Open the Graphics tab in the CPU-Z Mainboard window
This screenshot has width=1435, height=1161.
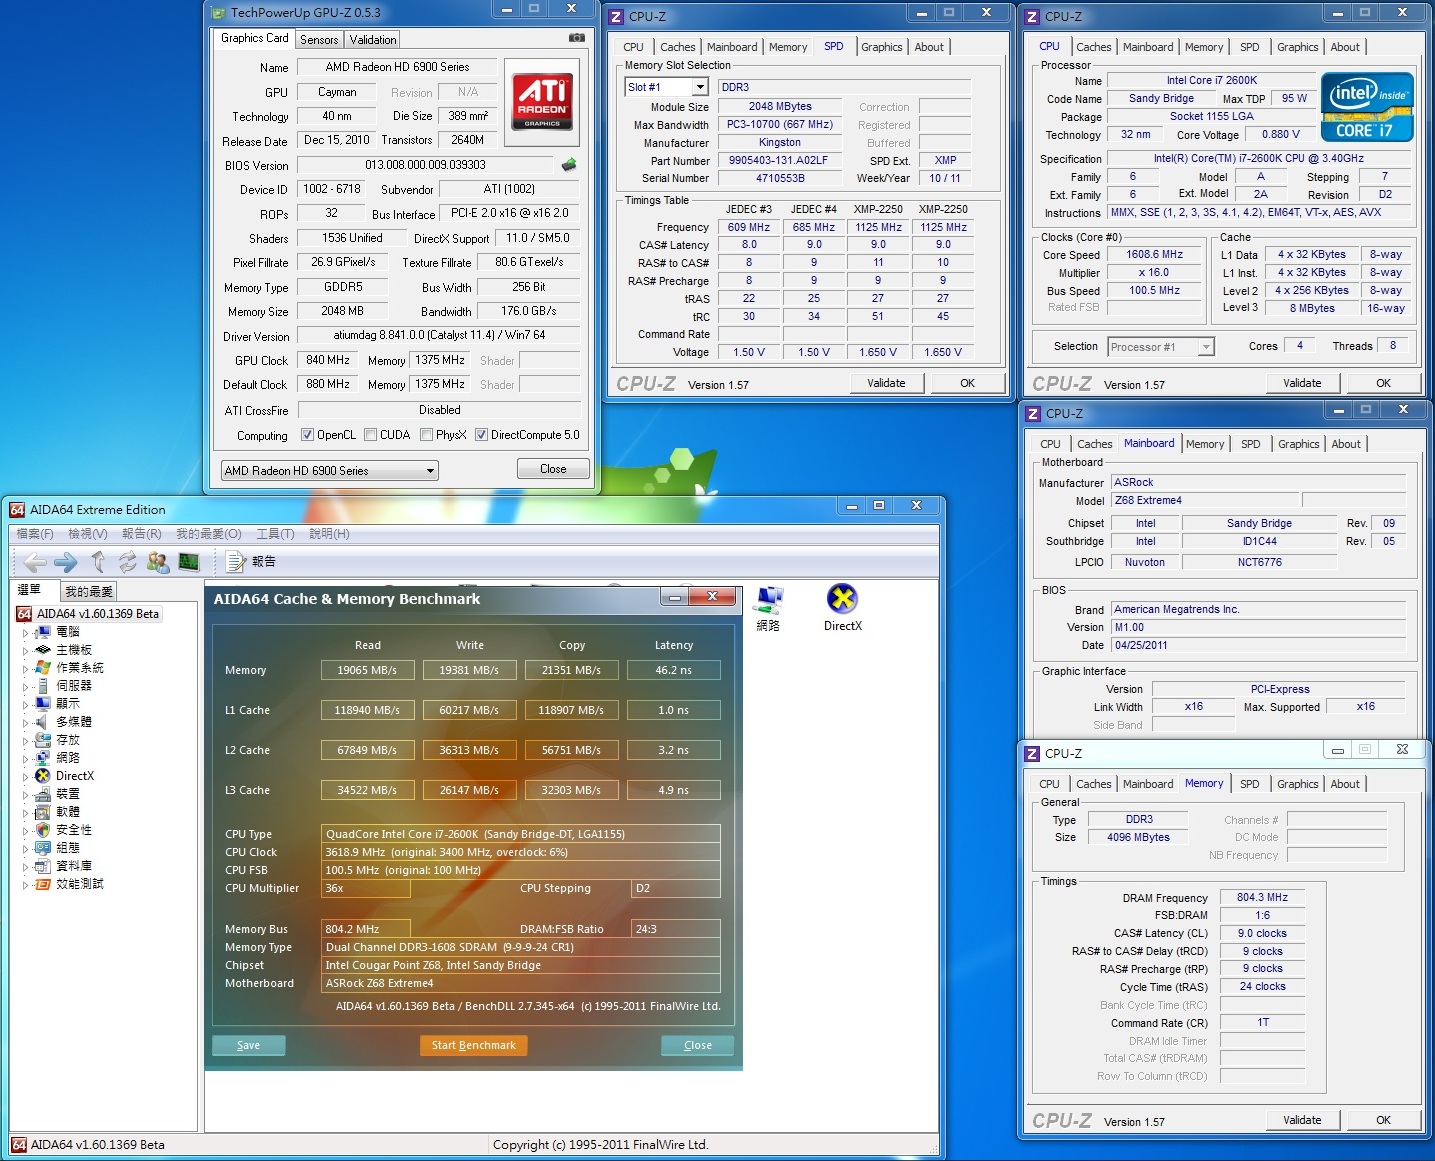(x=1298, y=444)
